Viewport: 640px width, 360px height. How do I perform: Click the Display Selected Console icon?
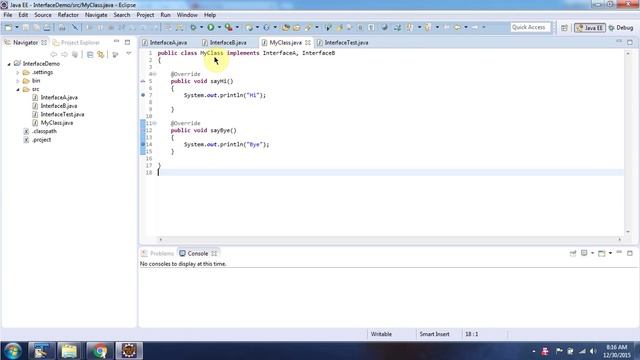(x=584, y=253)
